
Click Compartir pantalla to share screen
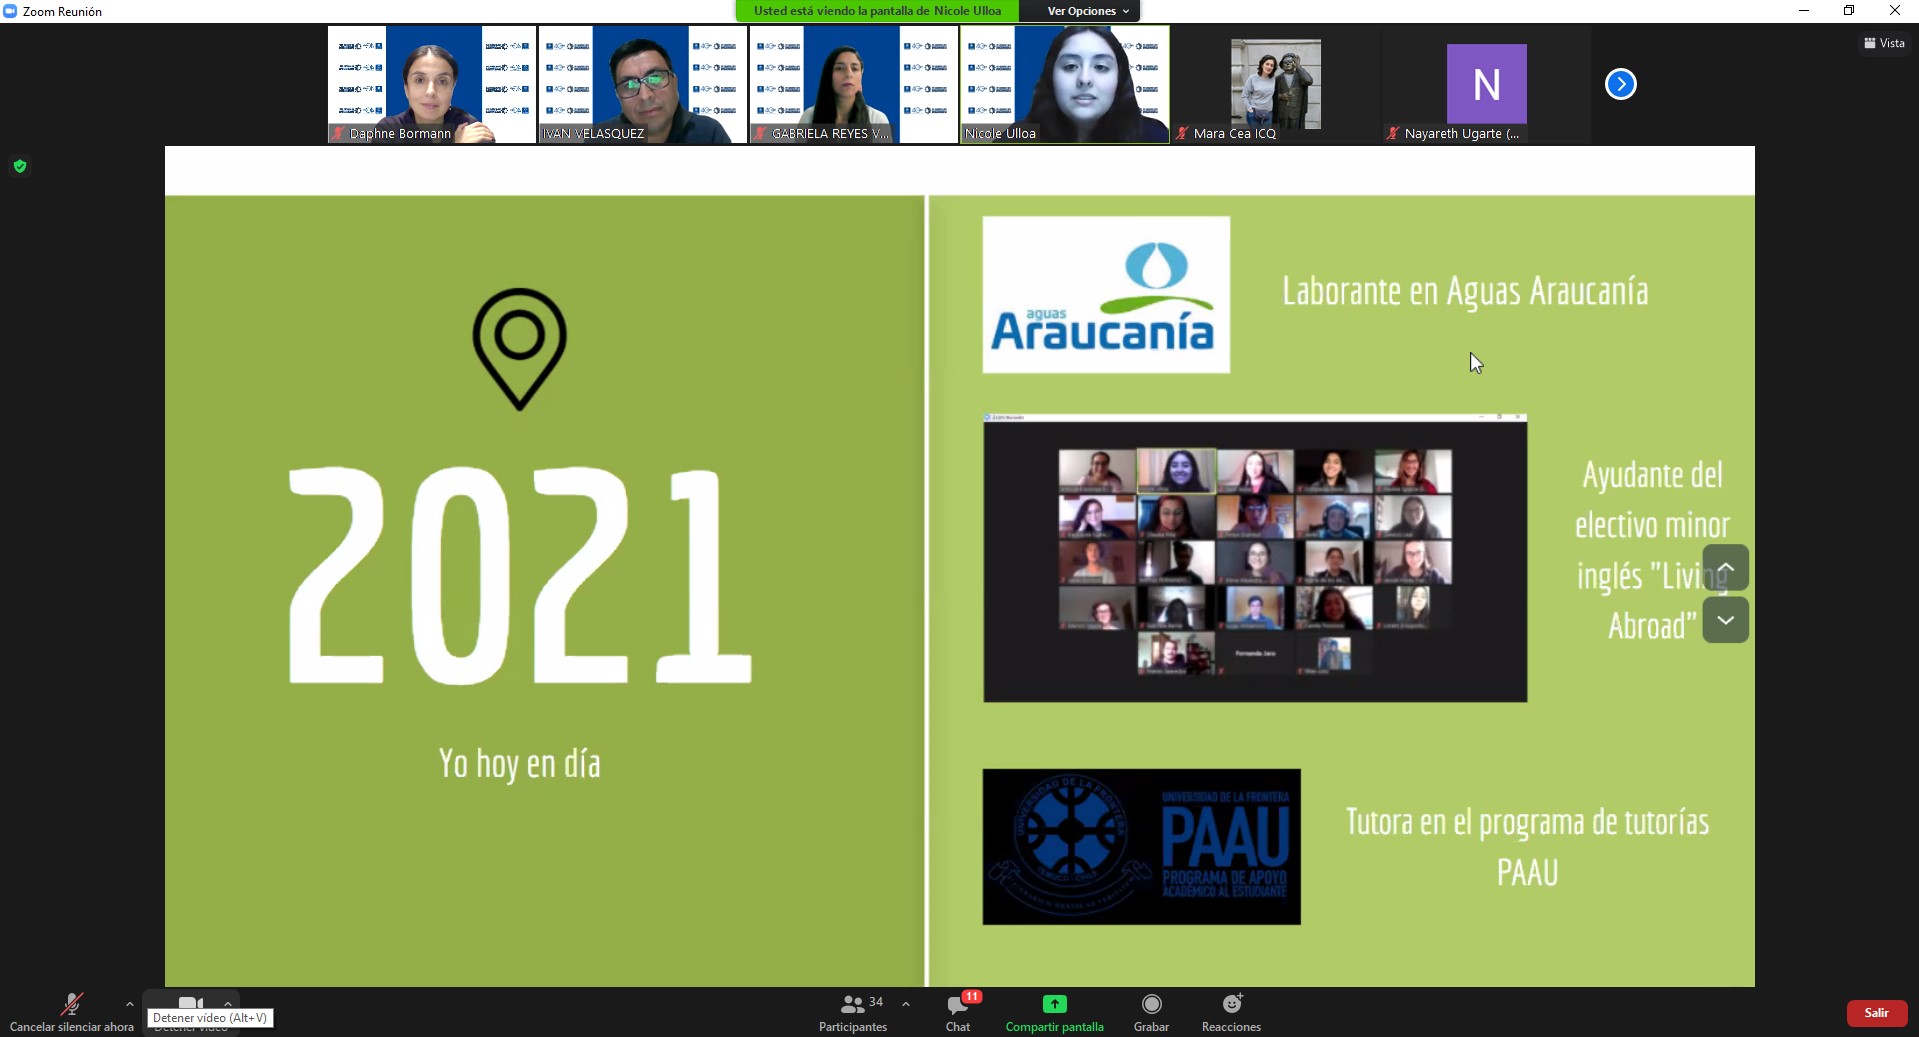coord(1054,1011)
